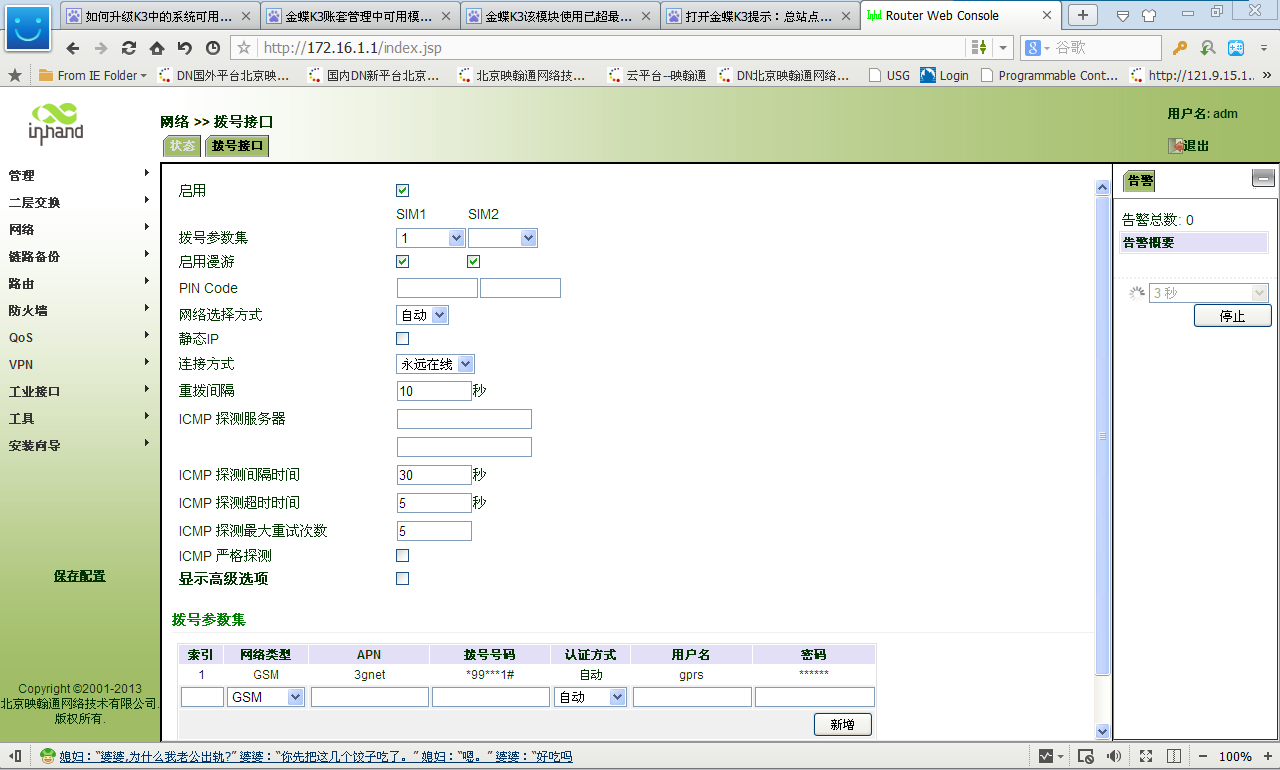Check the 显示高级选项 checkbox
Image resolution: width=1280 pixels, height=770 pixels.
click(403, 578)
